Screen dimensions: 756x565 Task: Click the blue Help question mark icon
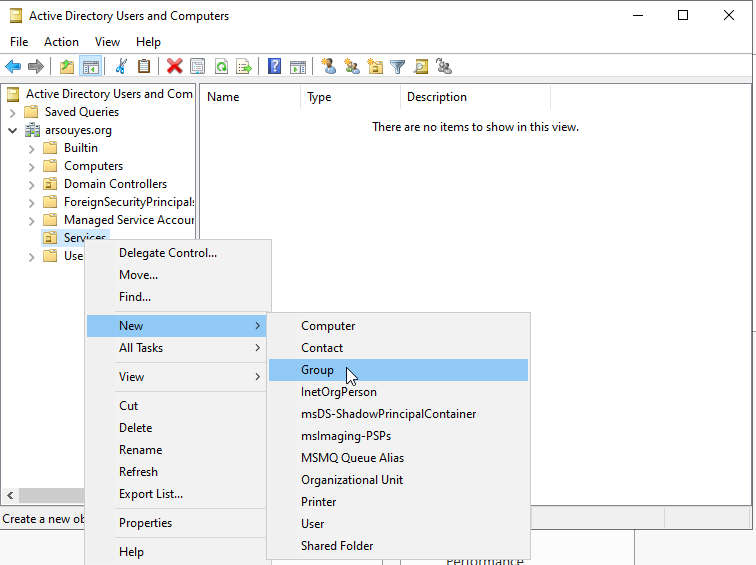[274, 67]
